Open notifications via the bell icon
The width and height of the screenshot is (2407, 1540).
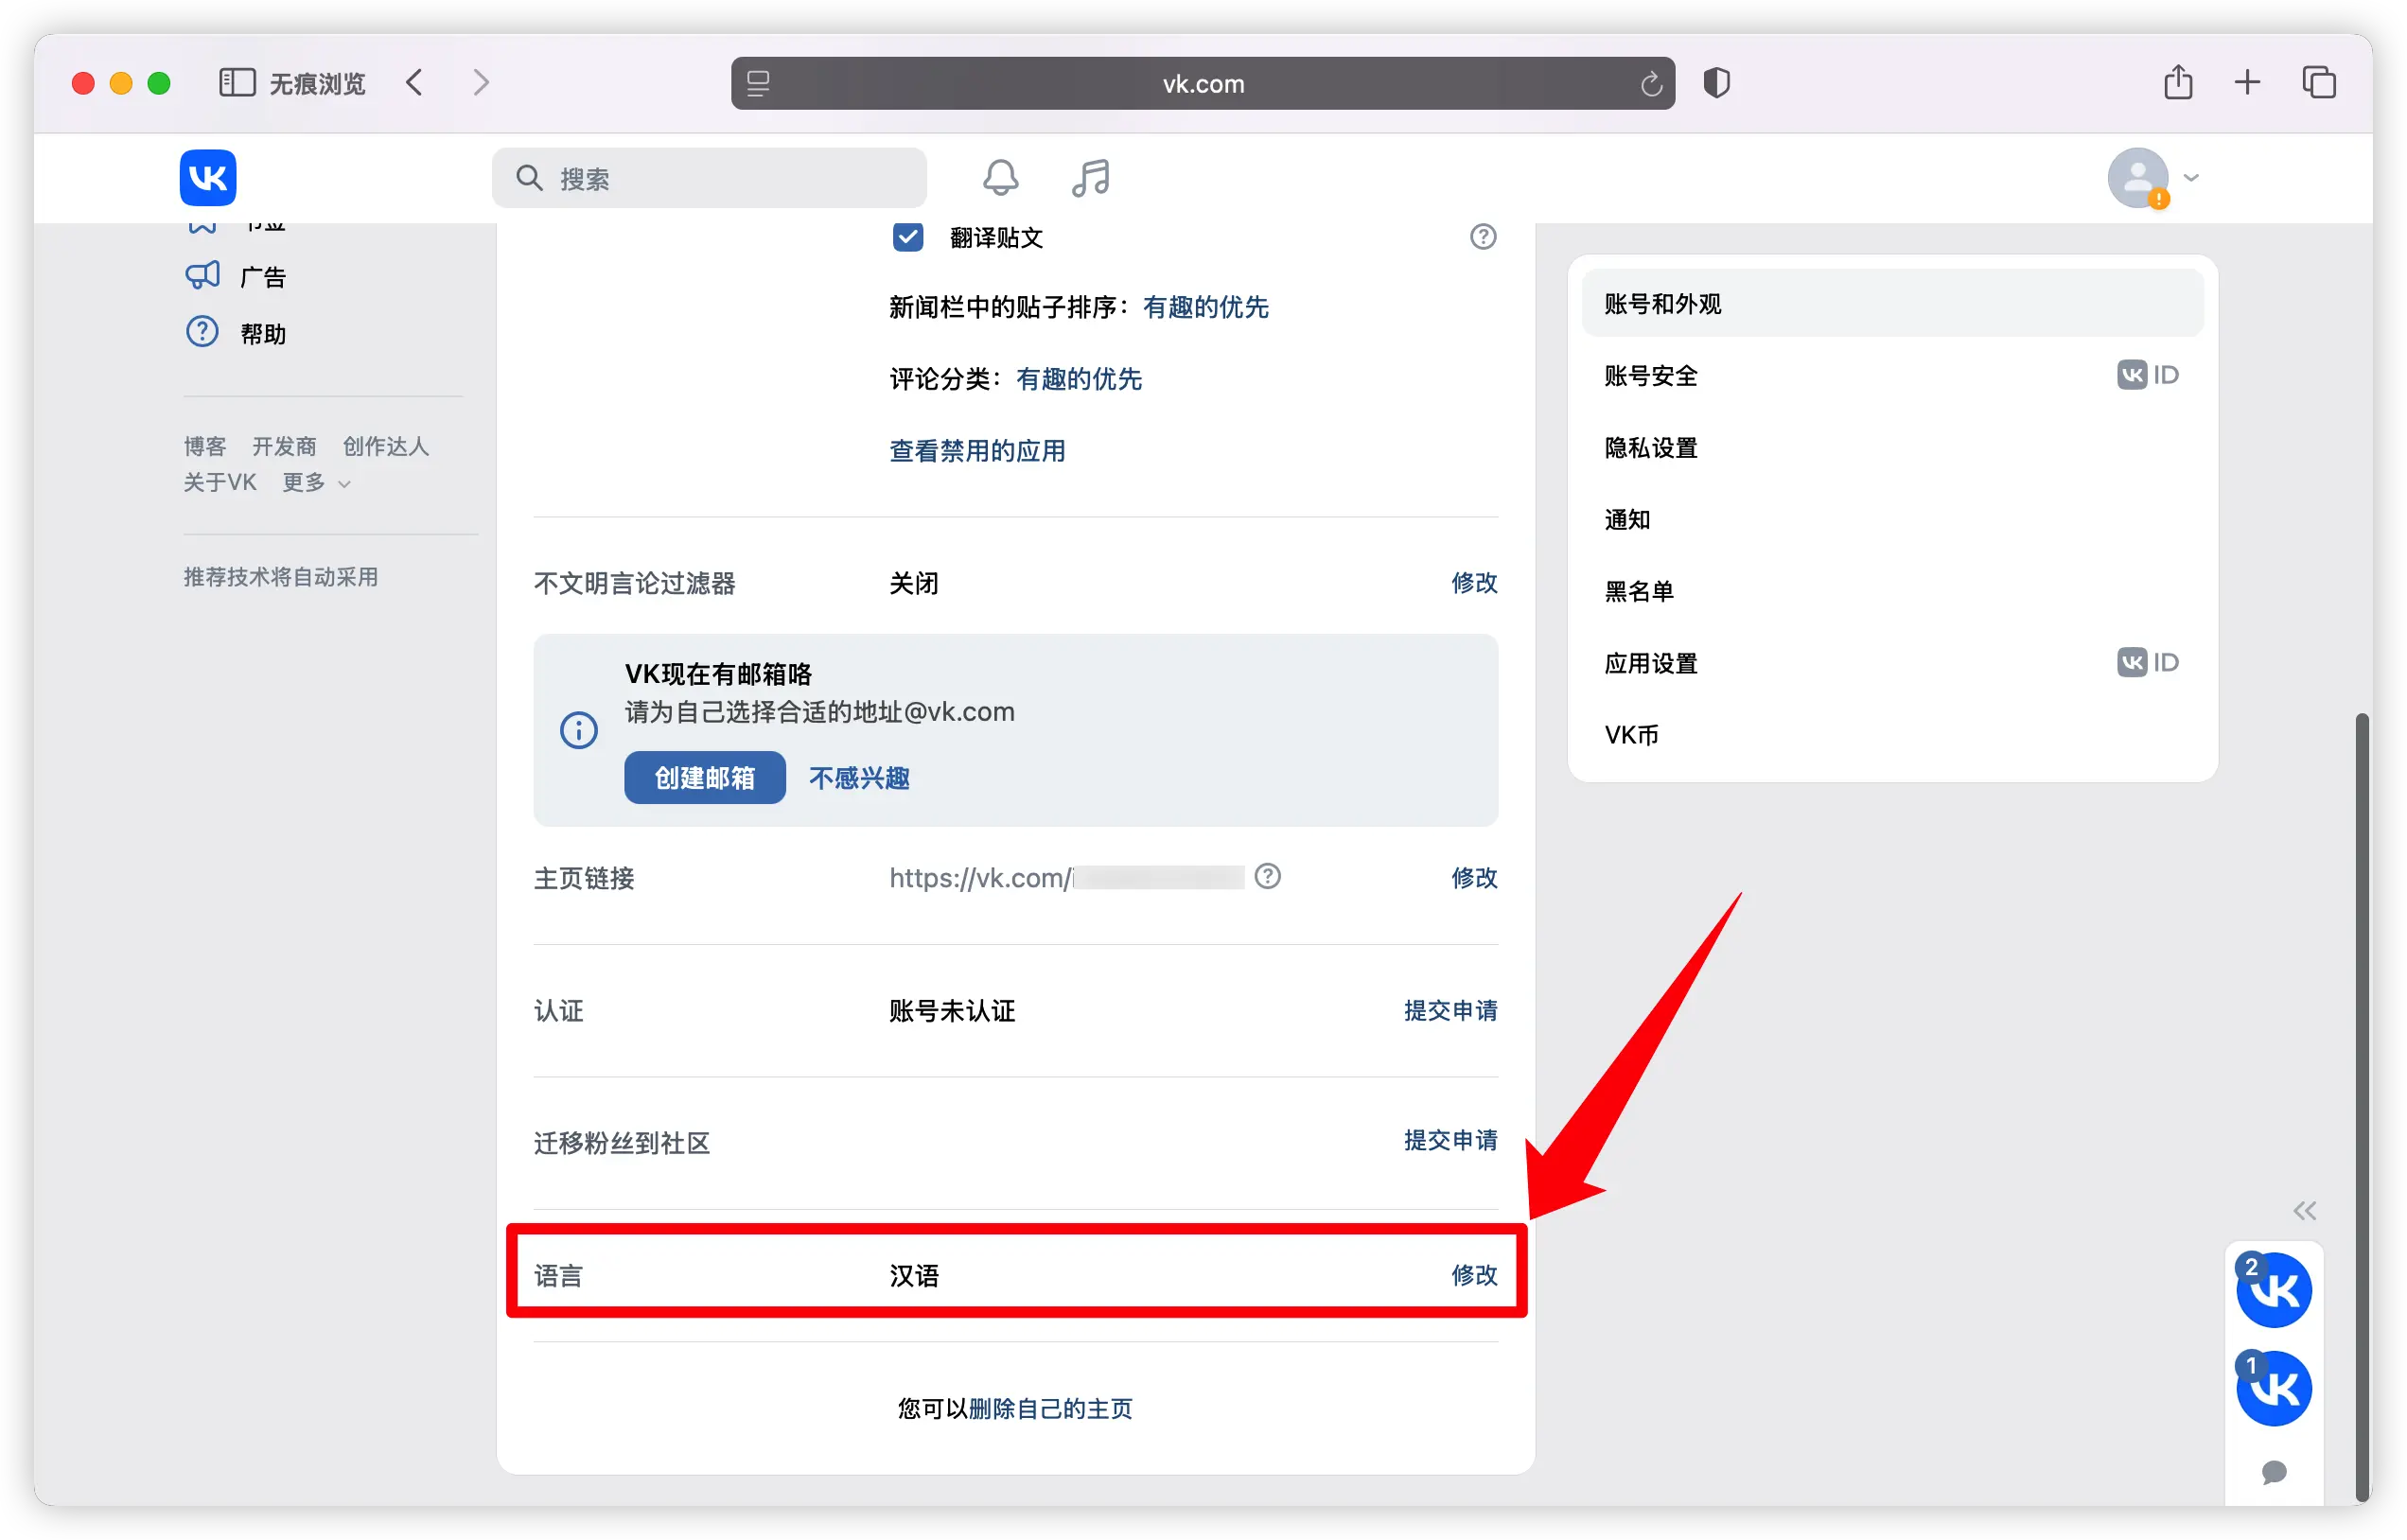[1000, 177]
